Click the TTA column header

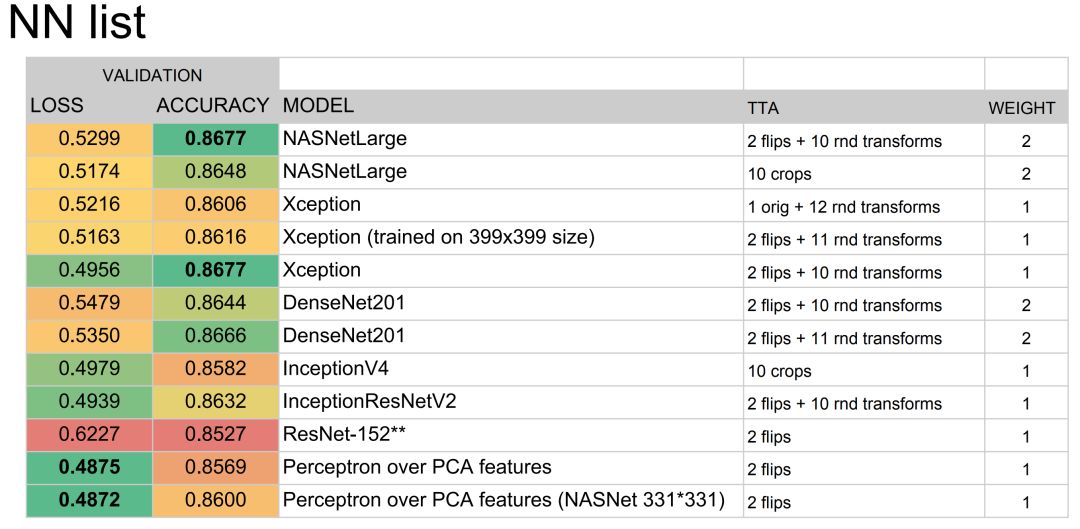(763, 107)
